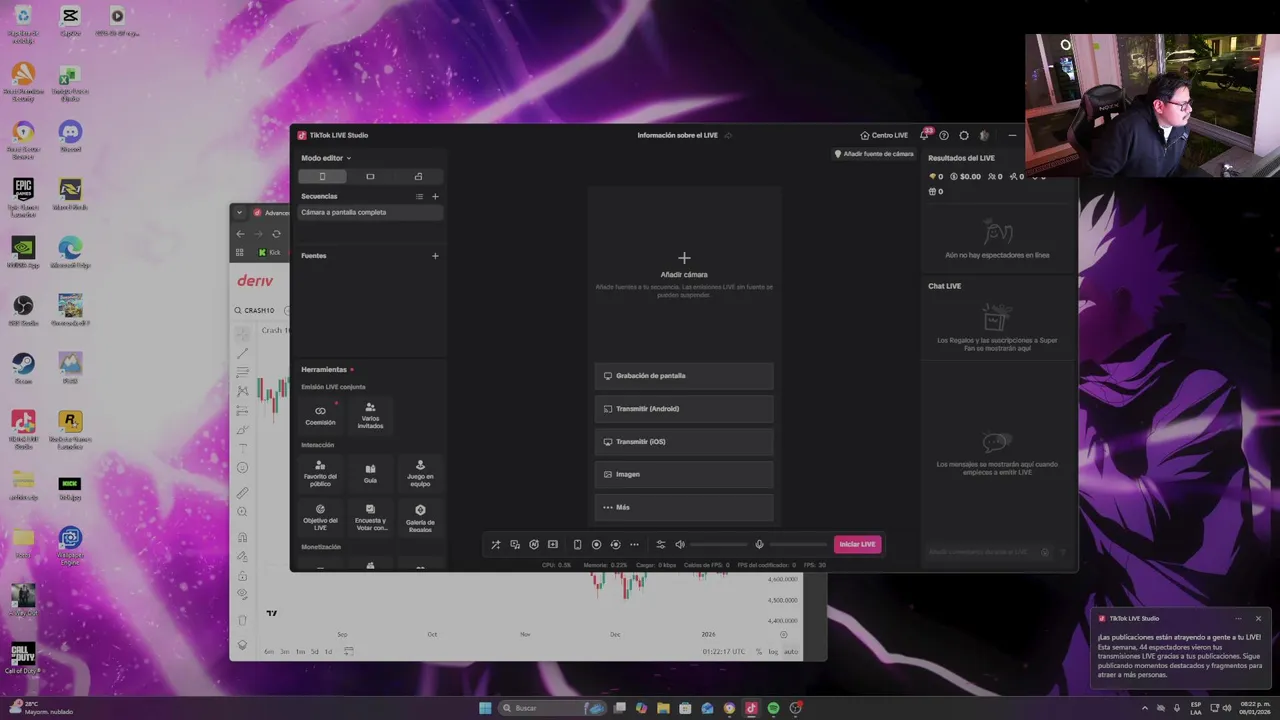Open the help question mark icon

pyautogui.click(x=944, y=135)
